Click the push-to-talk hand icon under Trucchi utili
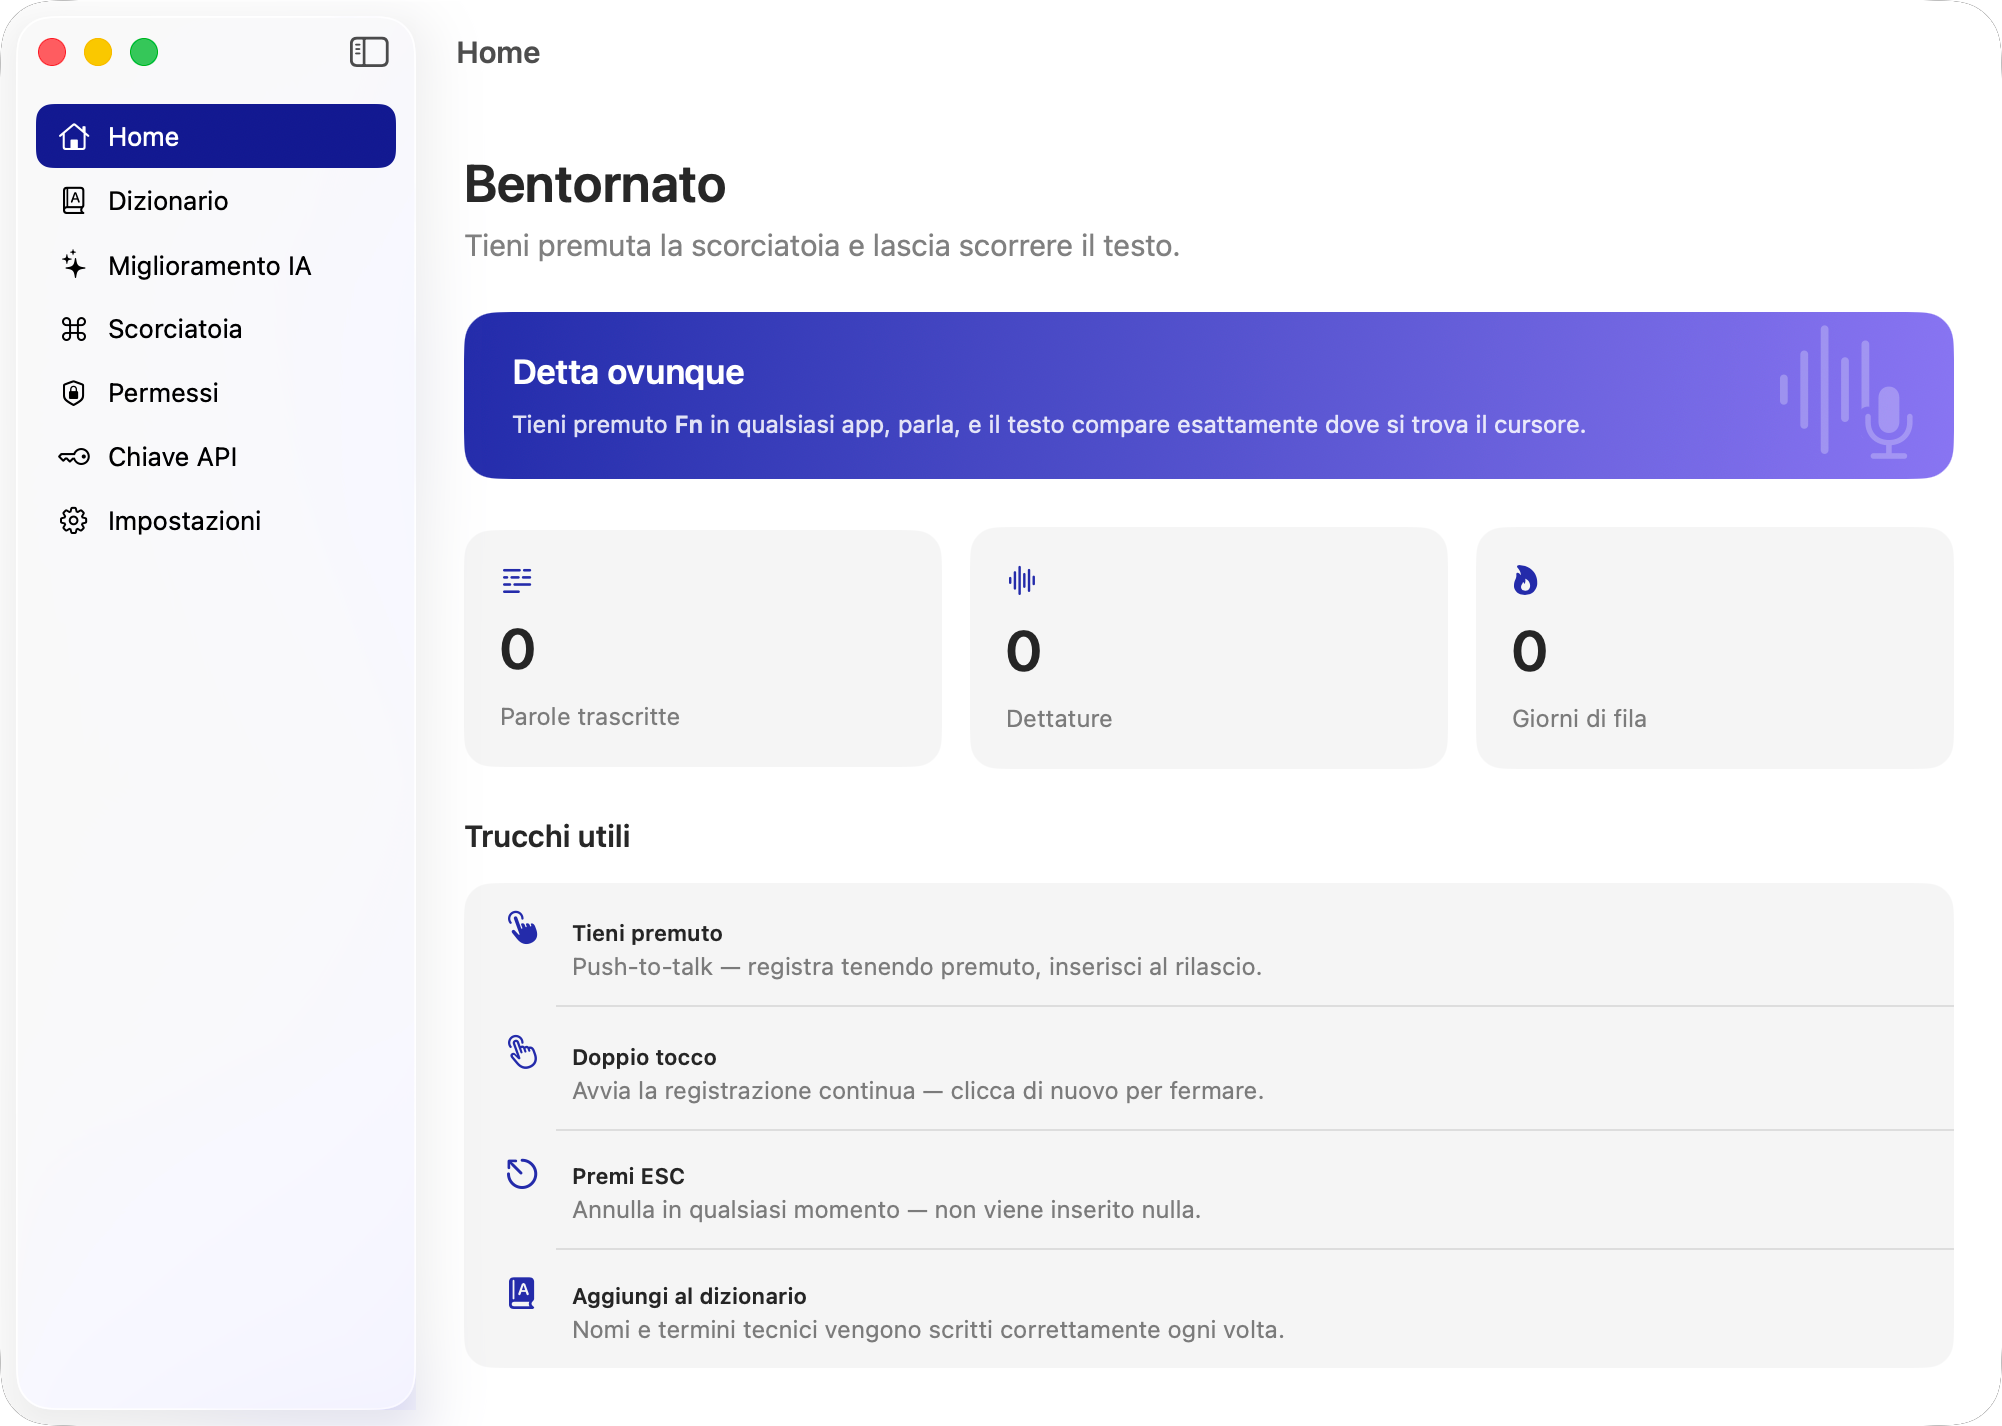Screen dimensions: 2002x1426 (521, 930)
